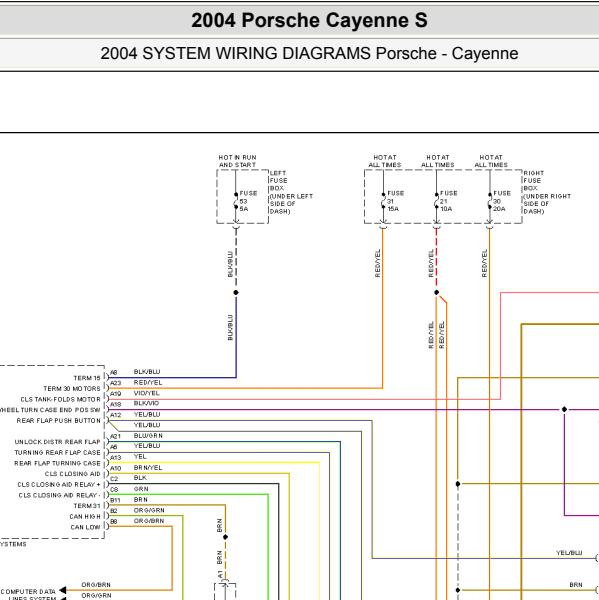Screen dimensions: 599x600
Task: Click the junction dot on the BLK/BLU wire
Action: coord(236,293)
